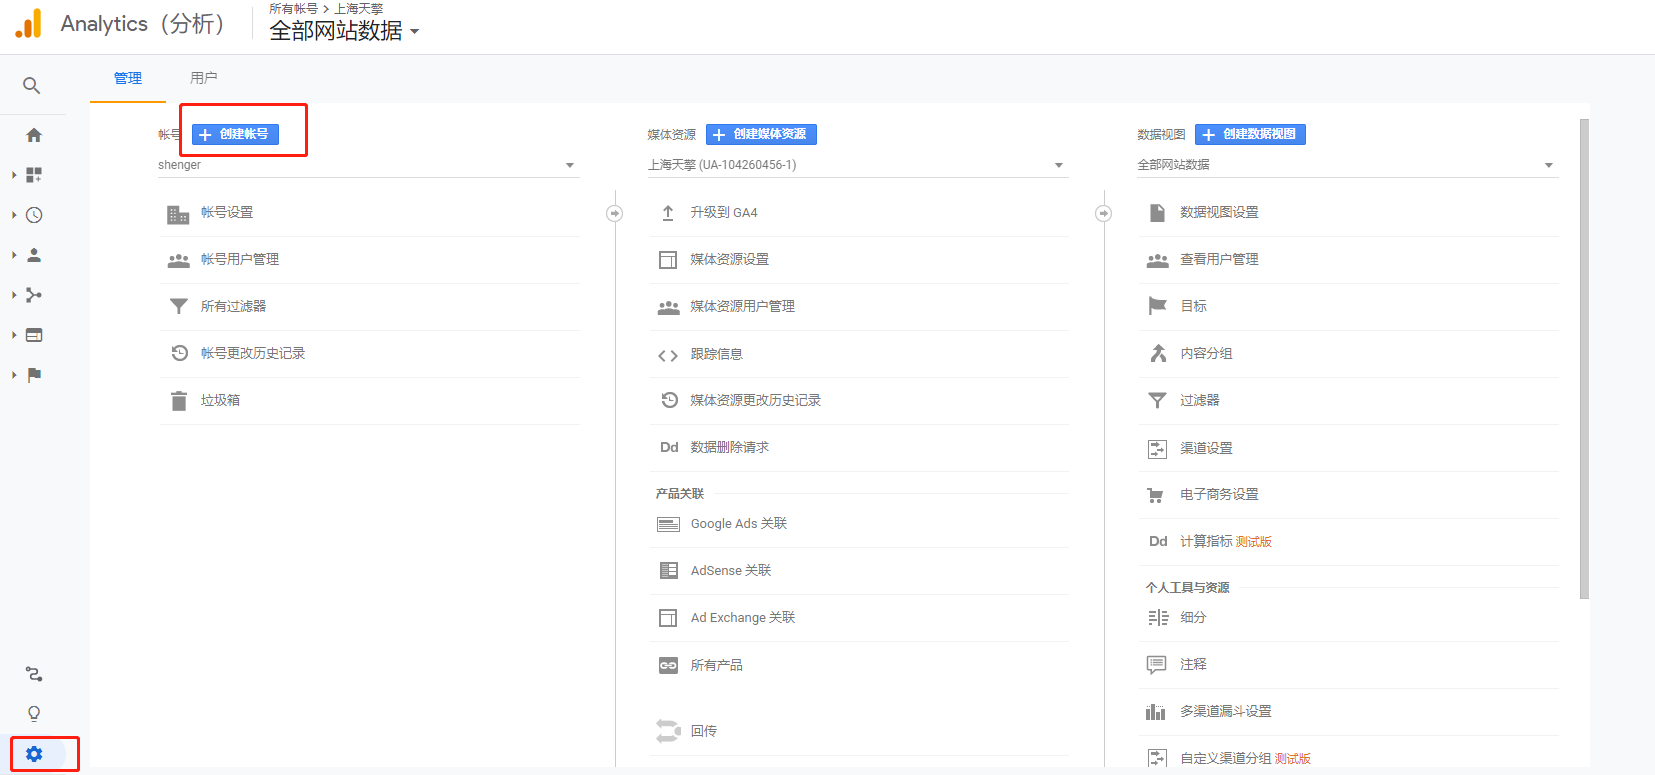Click the 数据删除请求 Dd icon
Screen dimensions: 1655x775
669,447
